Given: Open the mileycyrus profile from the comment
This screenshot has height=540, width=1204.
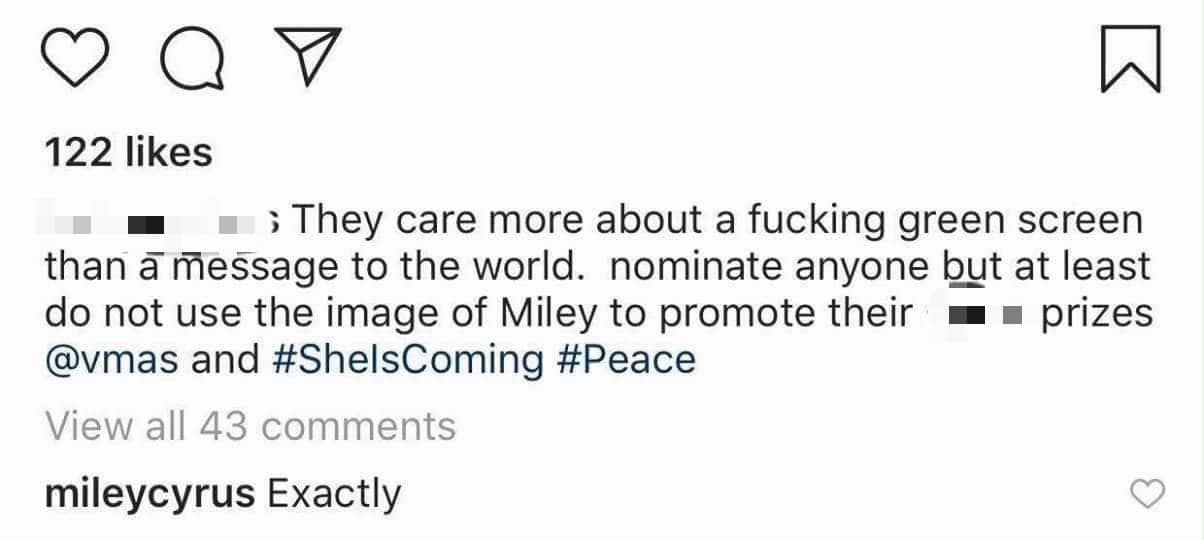Looking at the screenshot, I should [x=151, y=495].
